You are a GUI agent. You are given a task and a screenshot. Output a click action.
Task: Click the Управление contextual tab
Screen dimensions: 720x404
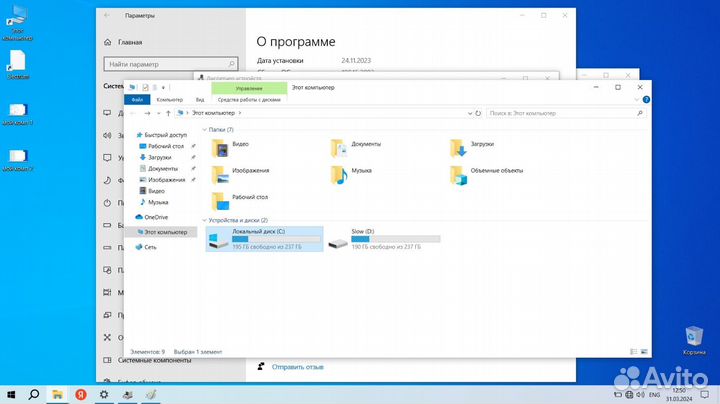pyautogui.click(x=249, y=88)
